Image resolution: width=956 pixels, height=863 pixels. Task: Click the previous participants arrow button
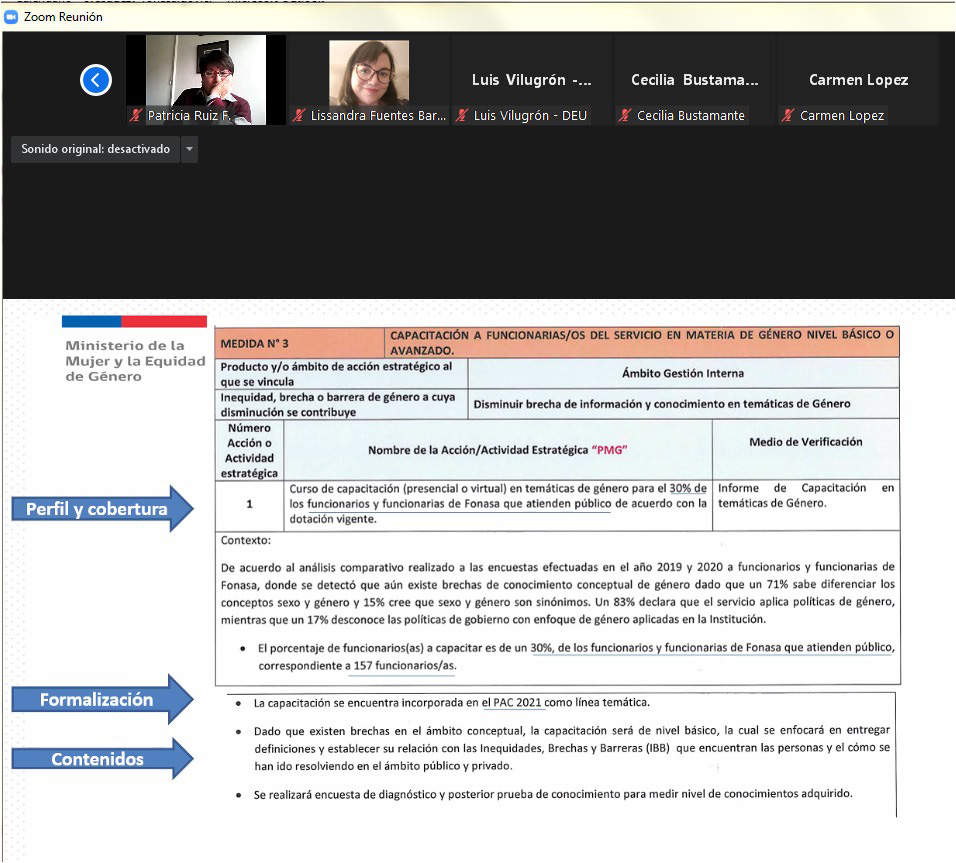pos(96,80)
